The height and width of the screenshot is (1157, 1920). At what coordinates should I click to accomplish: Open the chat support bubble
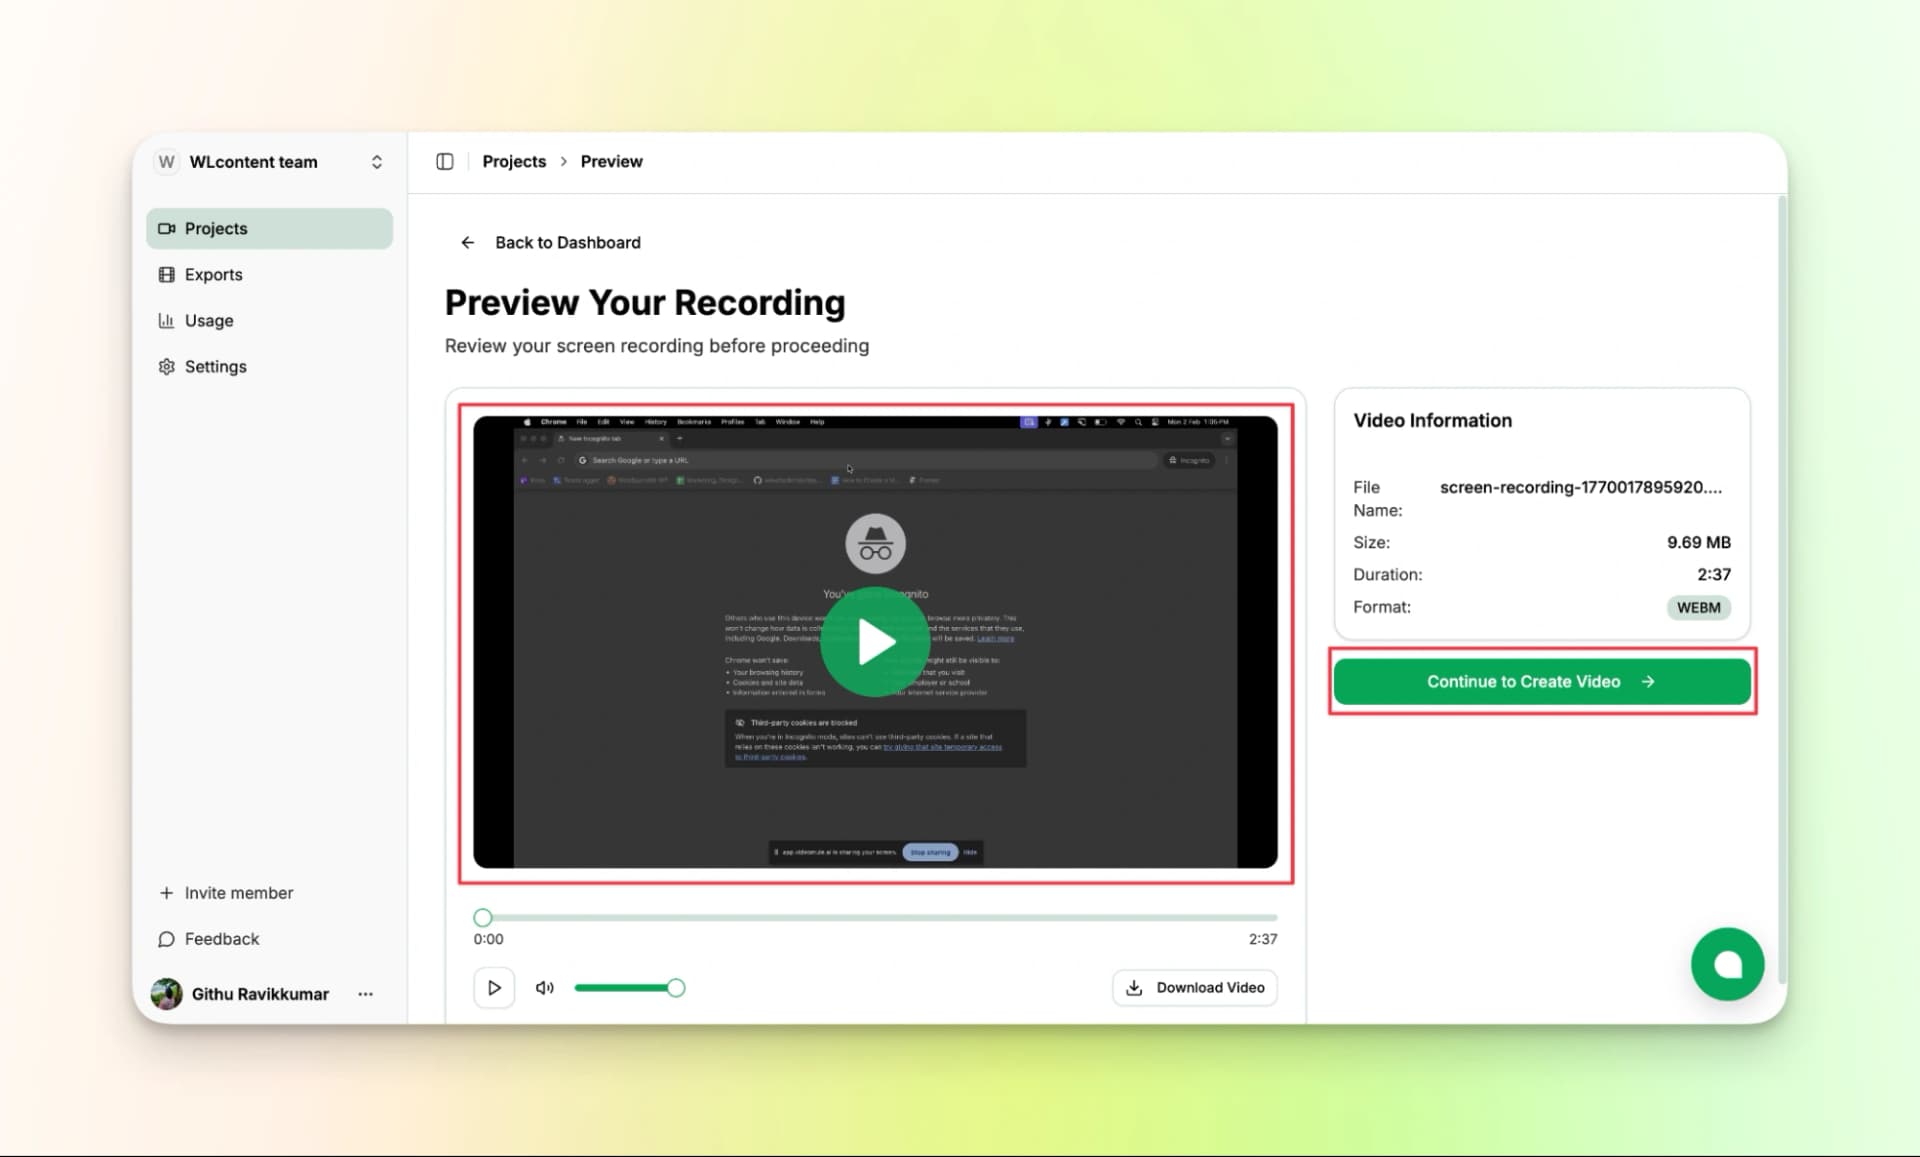pos(1727,963)
